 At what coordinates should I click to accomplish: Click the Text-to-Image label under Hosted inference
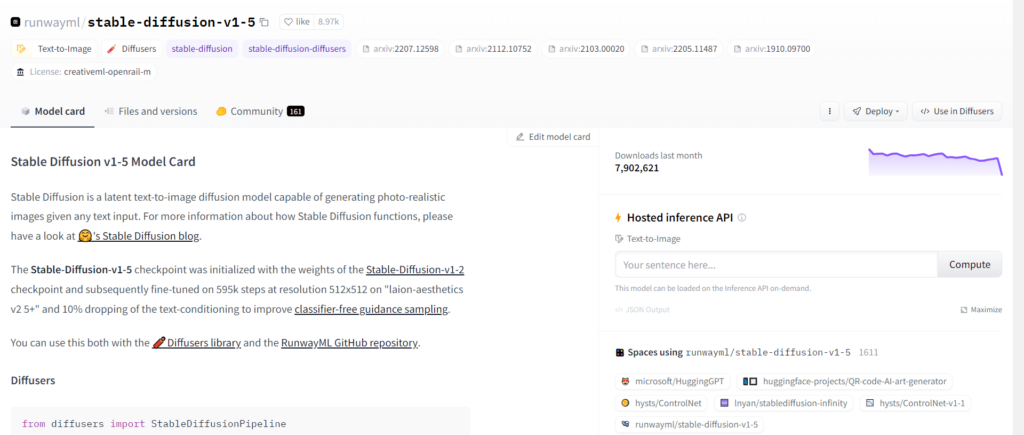654,238
